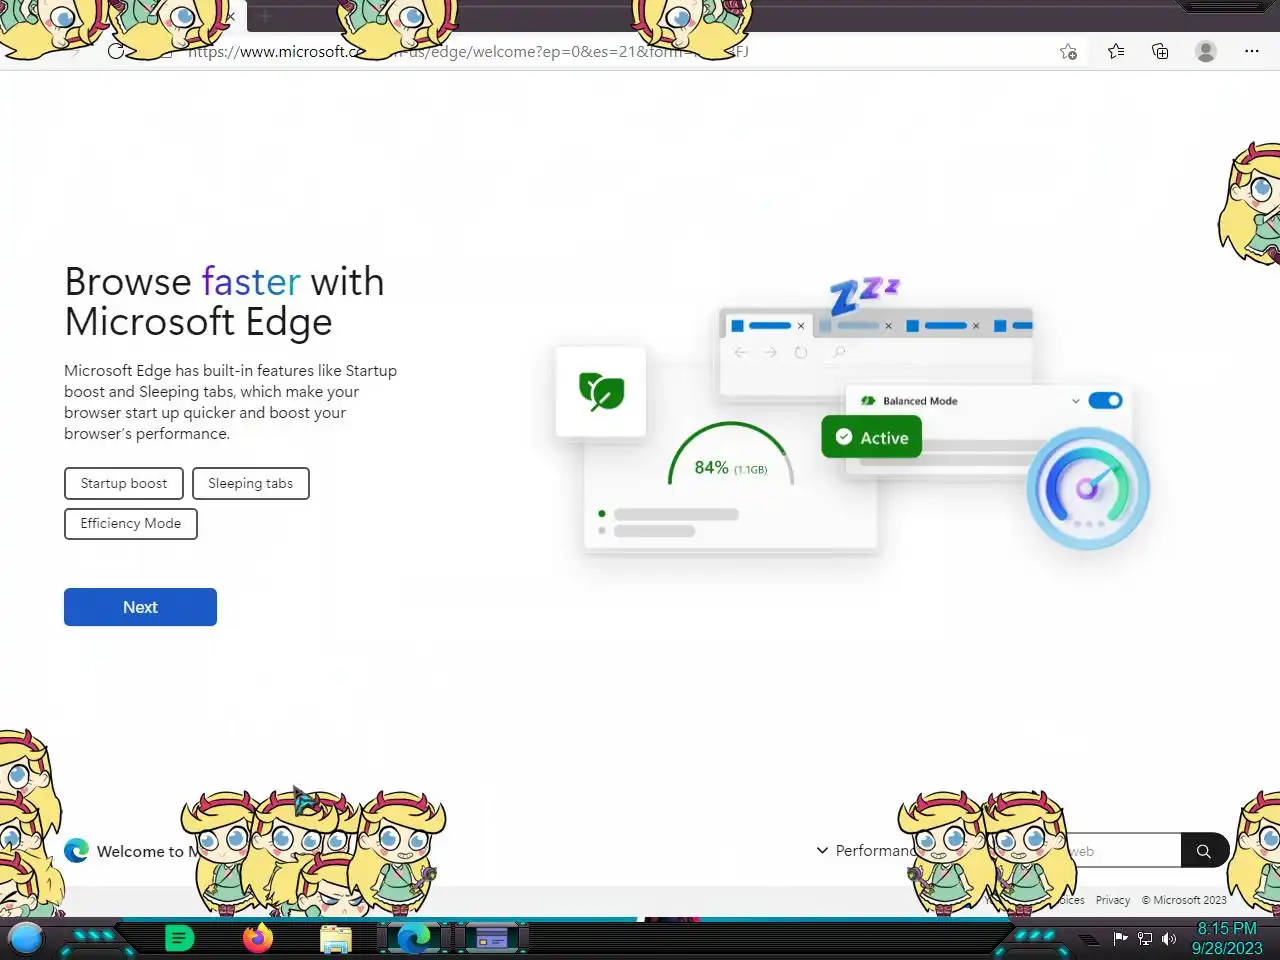Open network status tray icon
This screenshot has height=960, width=1280.
click(1145, 938)
